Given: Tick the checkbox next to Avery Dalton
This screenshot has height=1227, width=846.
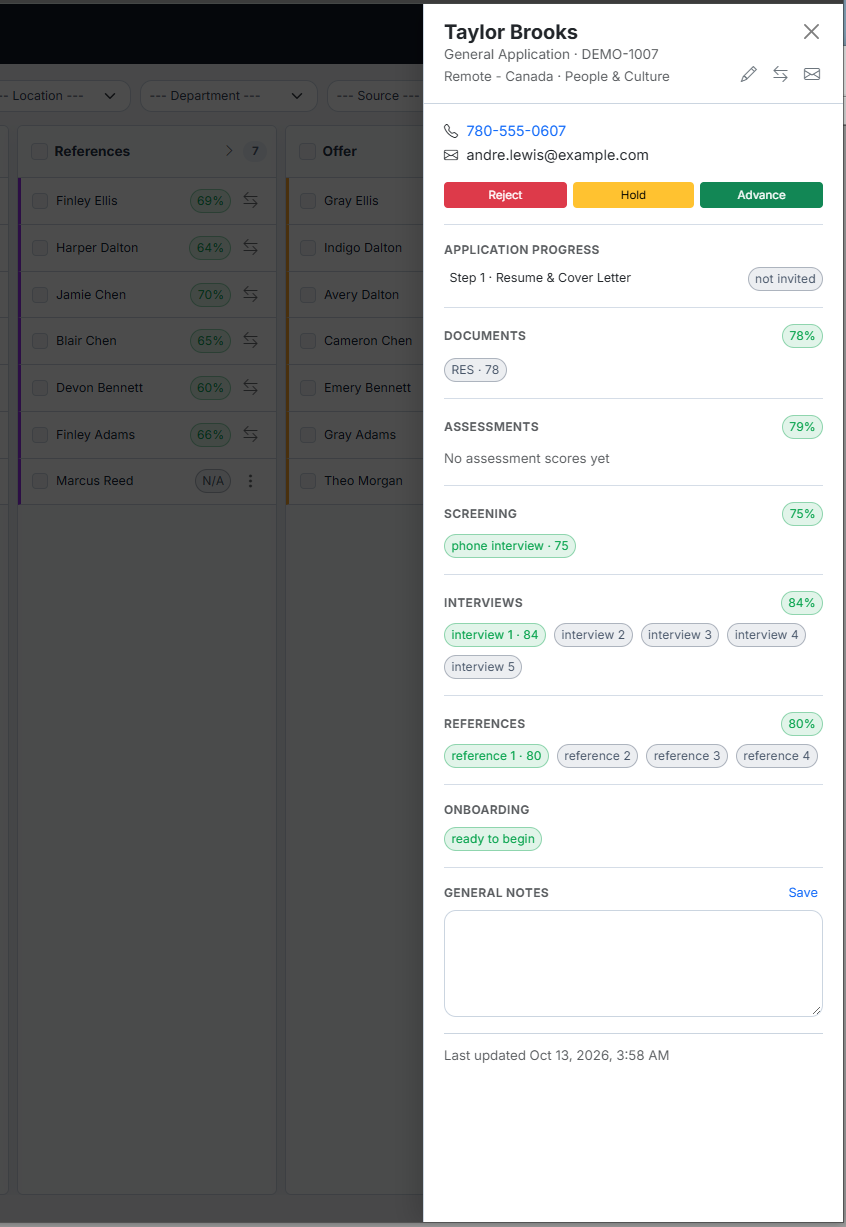Looking at the screenshot, I should 308,295.
